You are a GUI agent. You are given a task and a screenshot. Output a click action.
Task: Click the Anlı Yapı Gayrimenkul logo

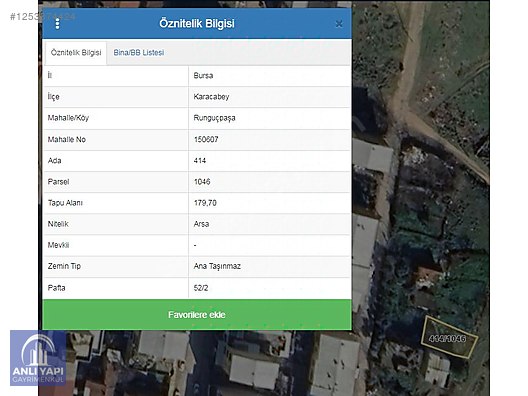click(x=38, y=358)
